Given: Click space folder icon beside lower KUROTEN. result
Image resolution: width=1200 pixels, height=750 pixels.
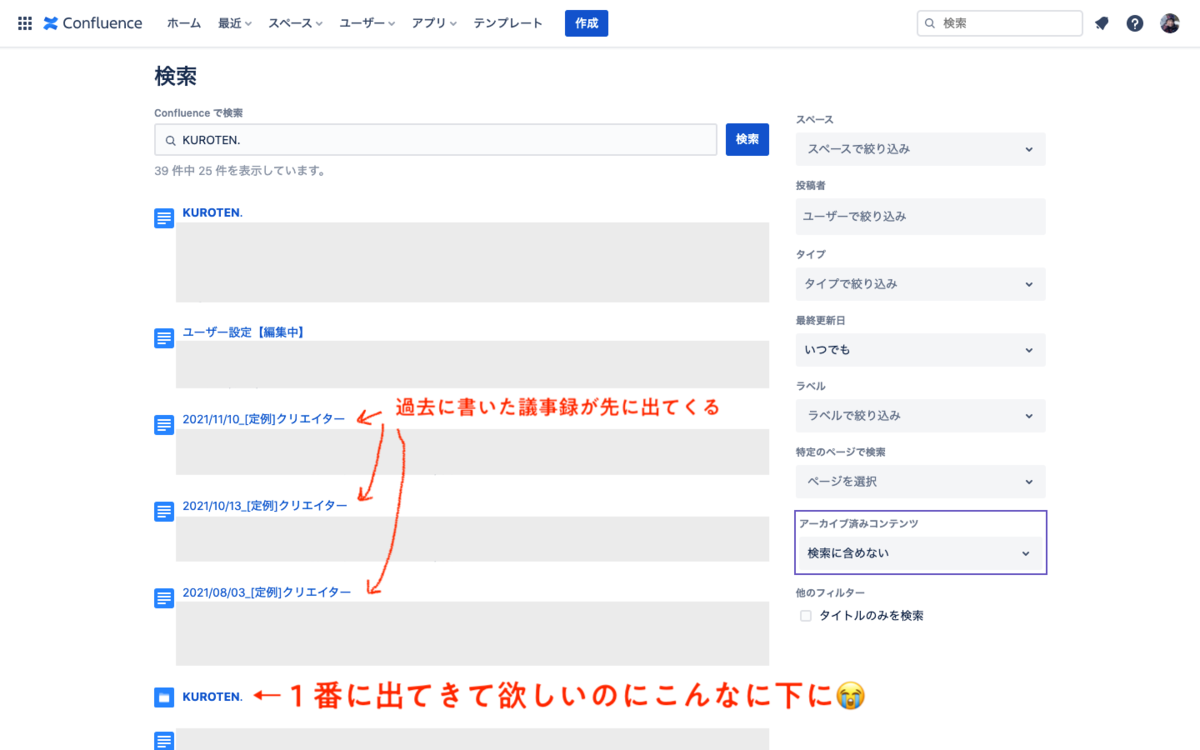Looking at the screenshot, I should [x=164, y=697].
